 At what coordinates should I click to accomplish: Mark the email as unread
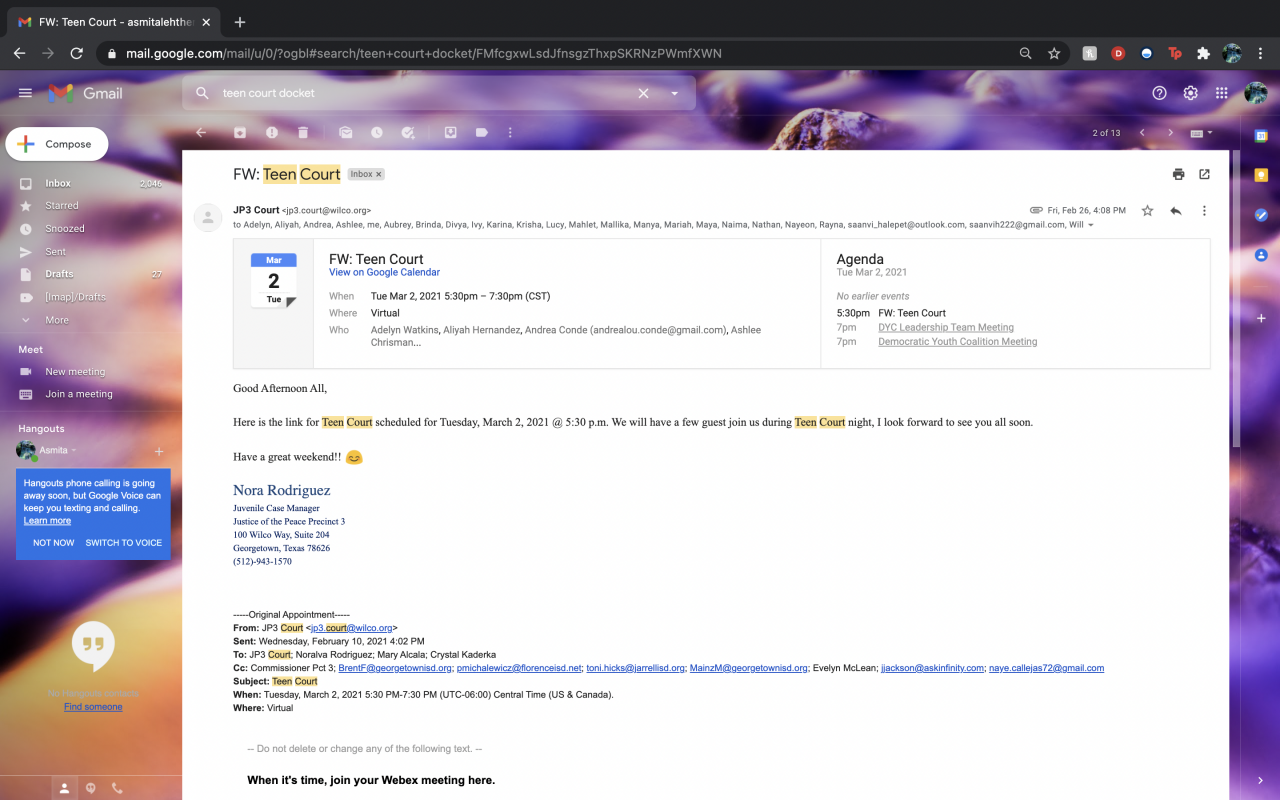click(x=345, y=132)
